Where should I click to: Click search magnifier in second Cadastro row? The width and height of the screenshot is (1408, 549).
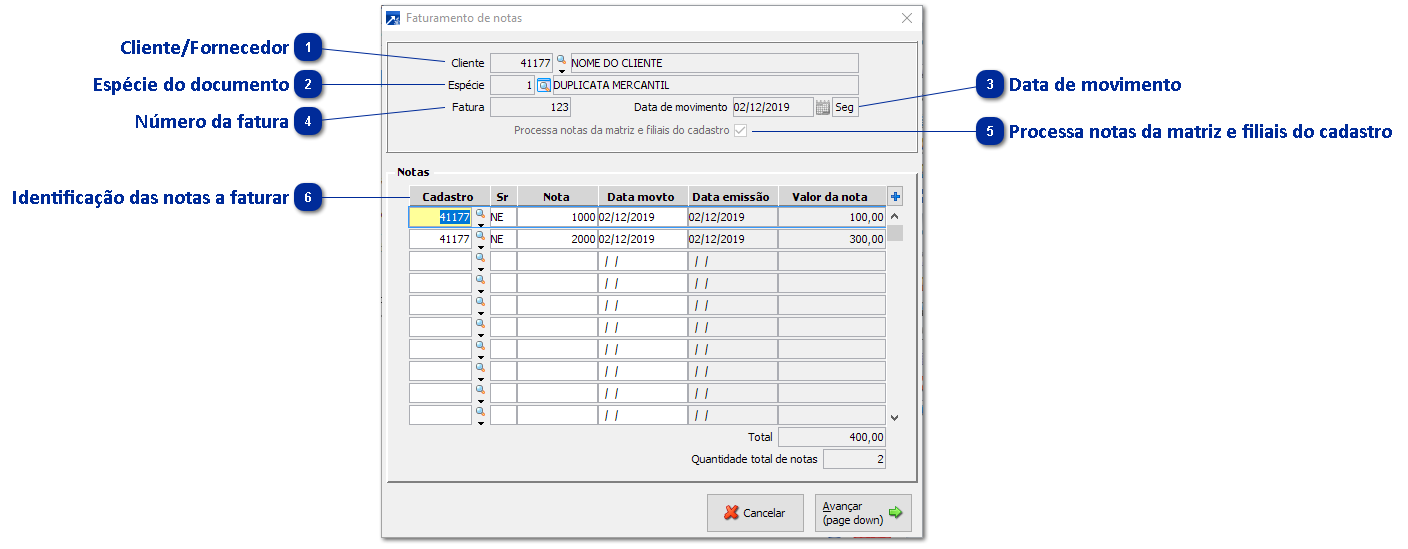point(480,236)
